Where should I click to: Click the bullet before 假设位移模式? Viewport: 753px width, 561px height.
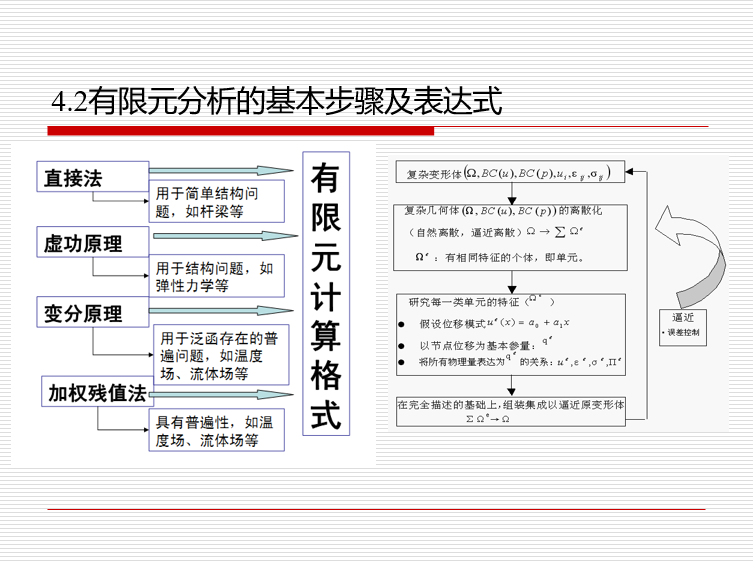400,325
